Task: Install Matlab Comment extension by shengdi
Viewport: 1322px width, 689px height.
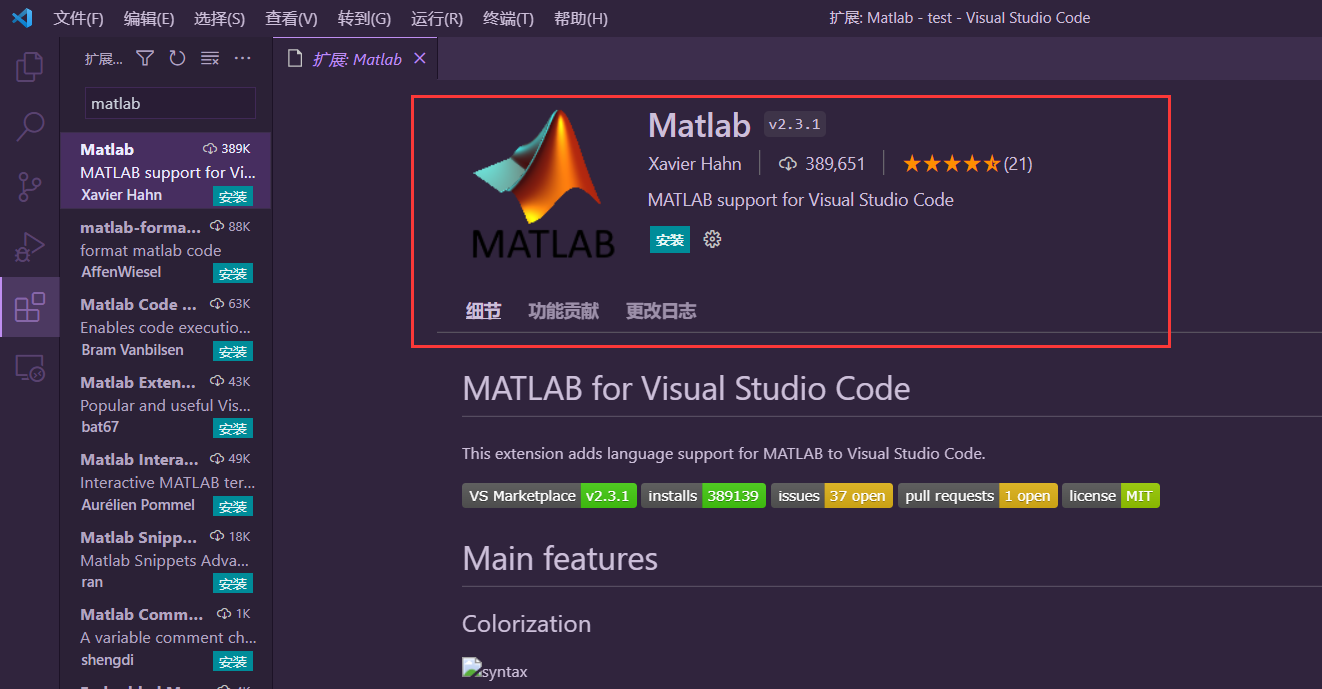Action: (x=233, y=661)
